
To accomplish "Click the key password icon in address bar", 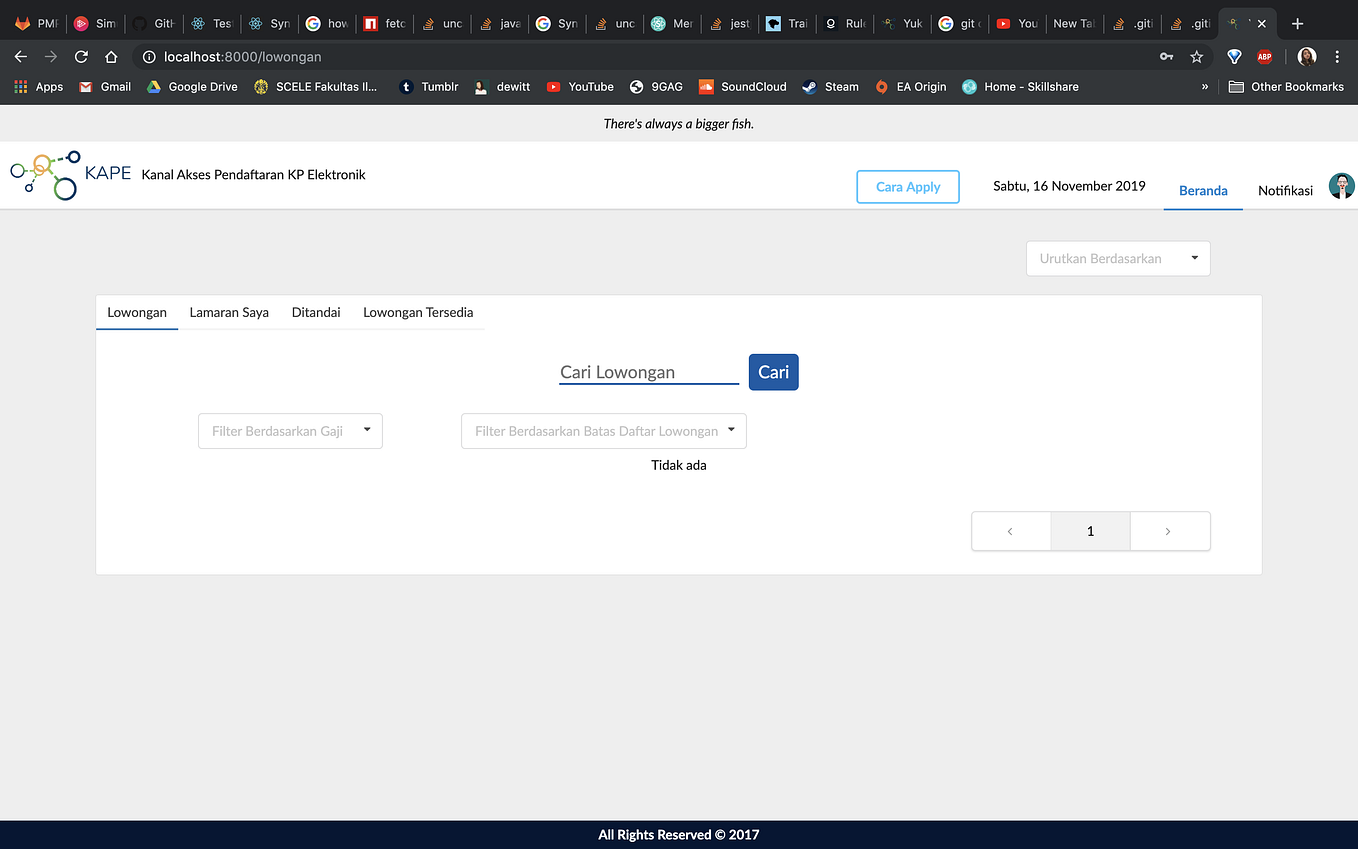I will pos(1166,57).
